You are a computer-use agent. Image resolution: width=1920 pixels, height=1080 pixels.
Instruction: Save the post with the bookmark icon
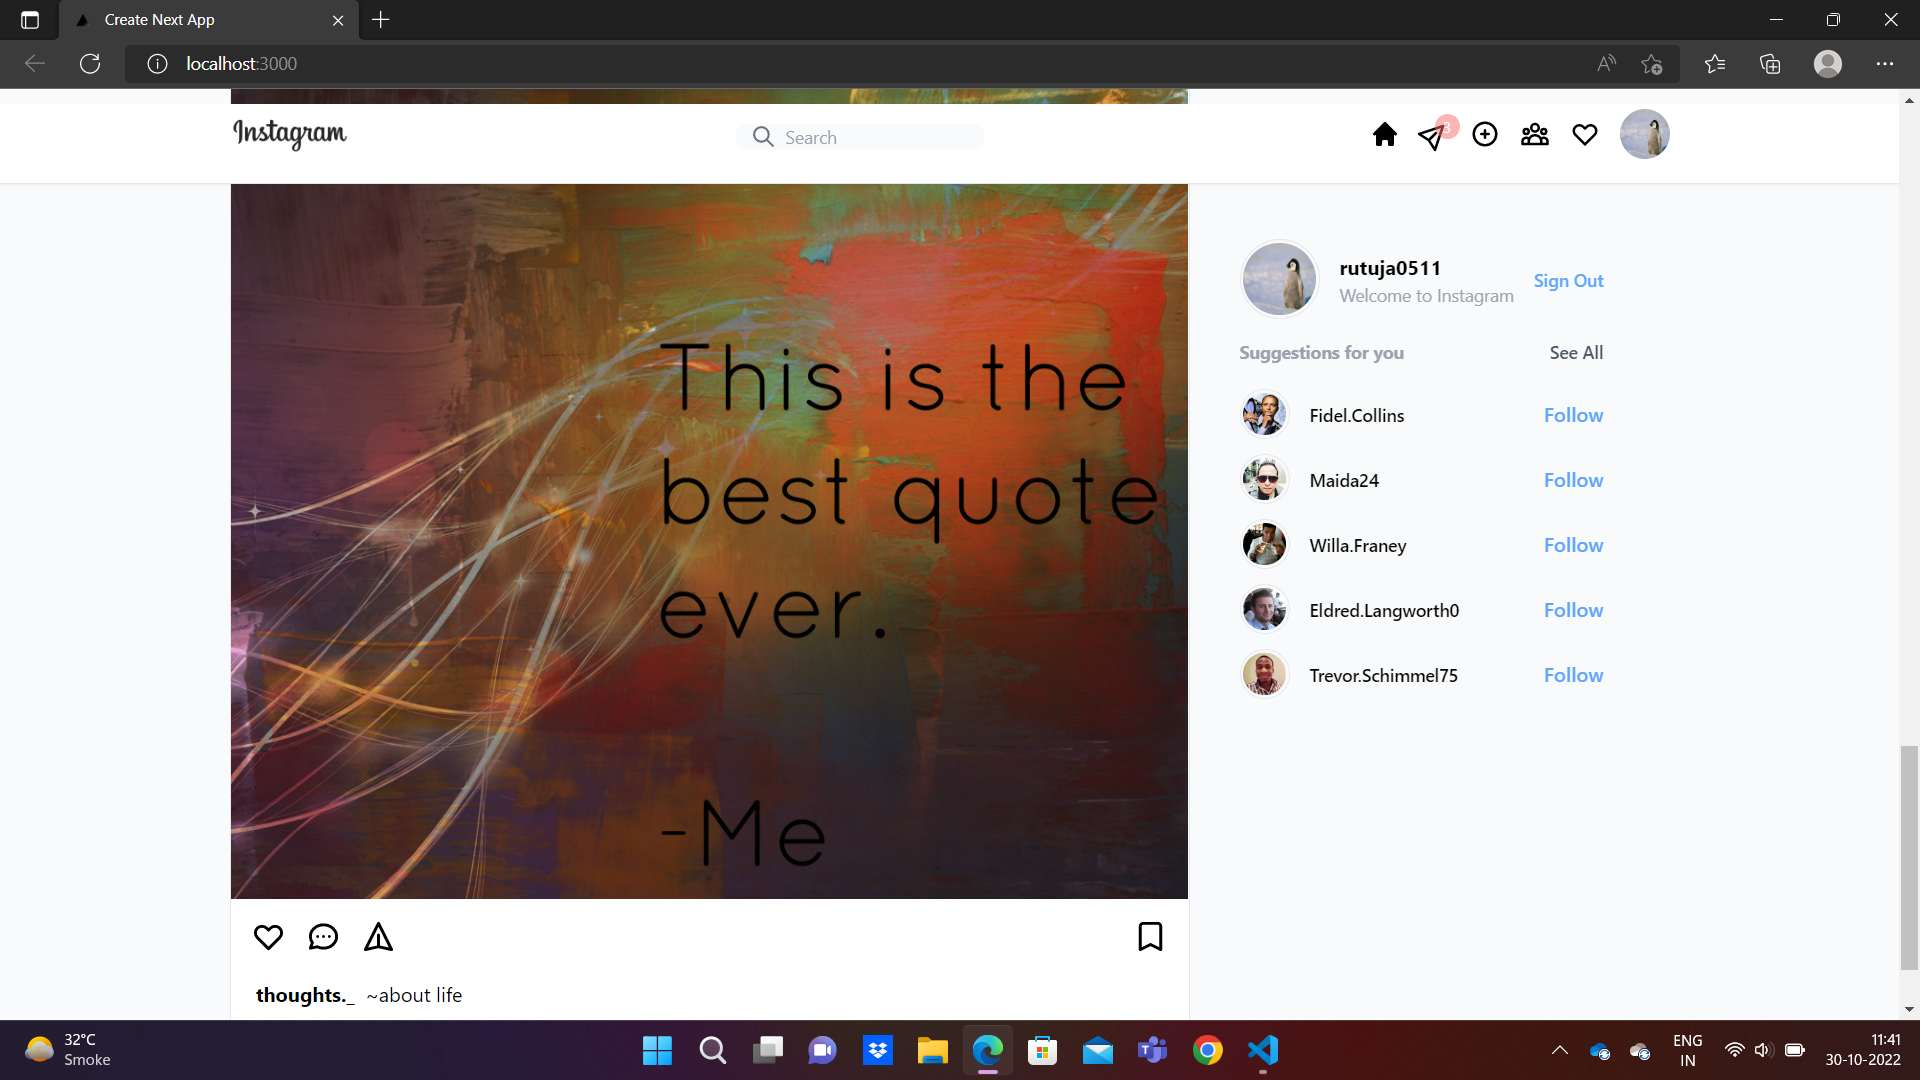coord(1150,937)
